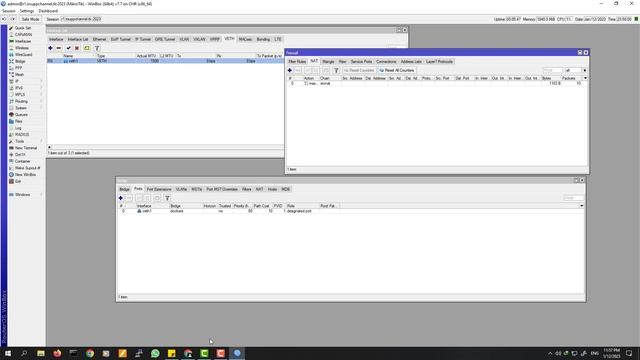Screen dimensions: 640x360
Task: Click Find field in Bridge window
Action: (x=573, y=198)
